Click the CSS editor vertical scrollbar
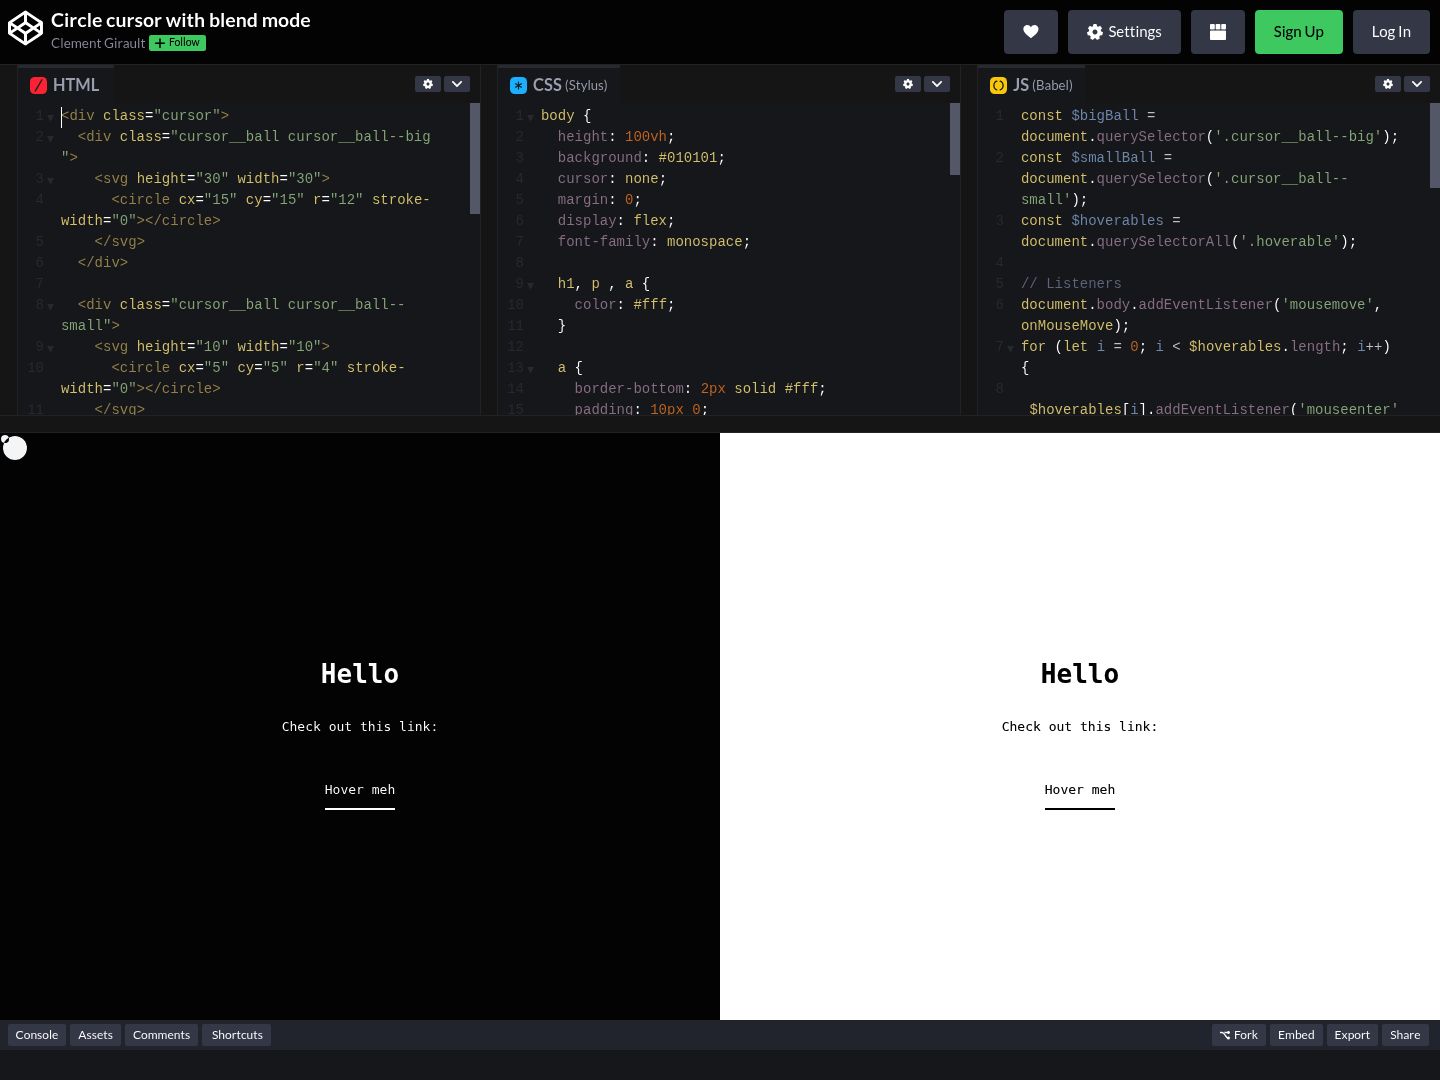Viewport: 1440px width, 1080px height. pos(955,139)
